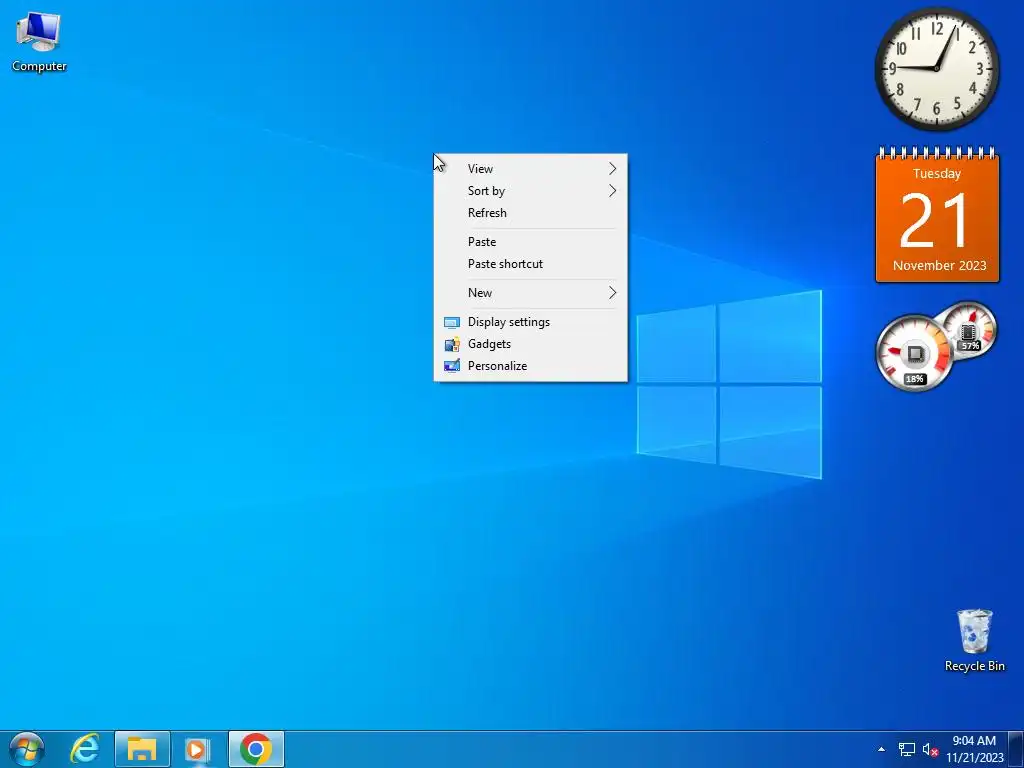The height and width of the screenshot is (768, 1024).
Task: Click the orange calendar gadget
Action: [937, 216]
